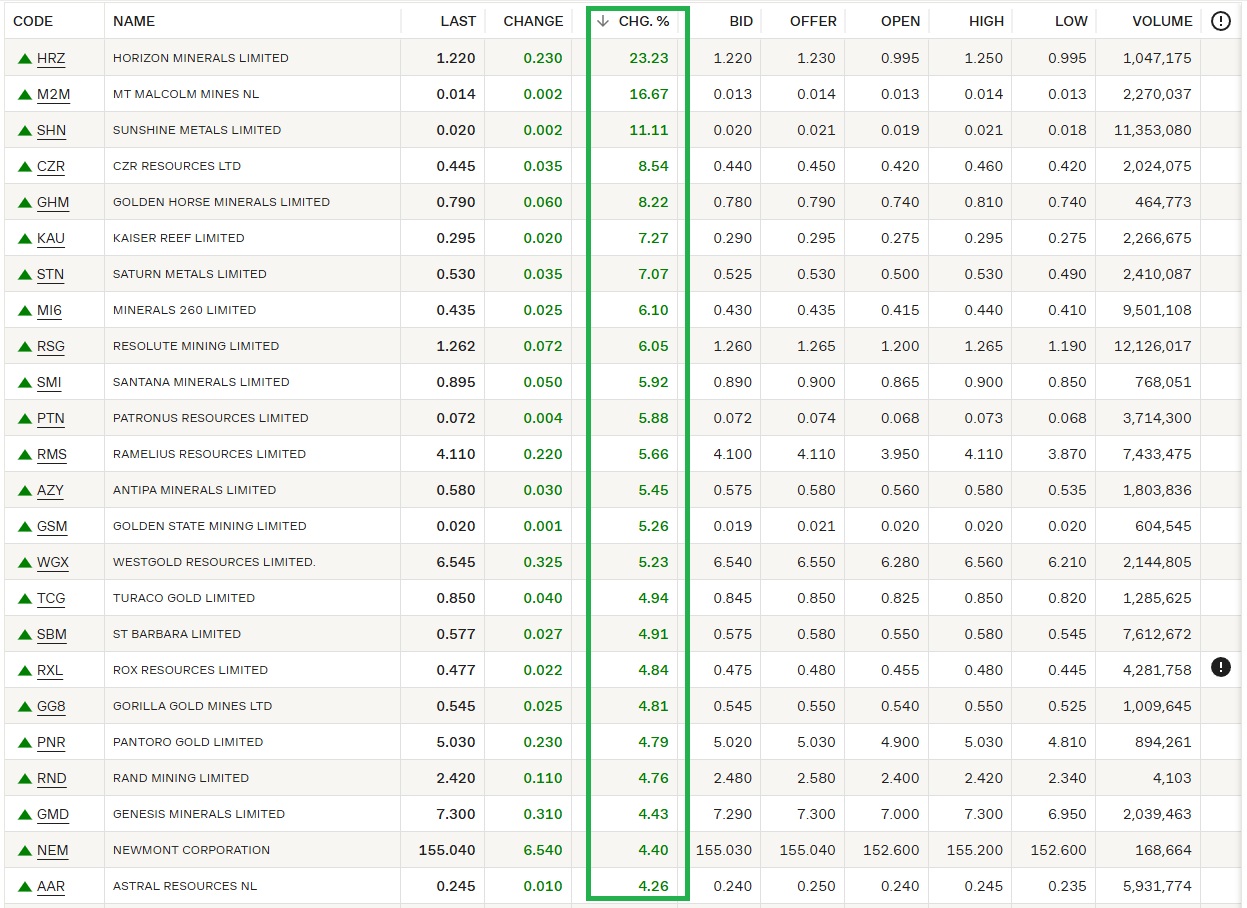Open the M2M stock code link
The width and height of the screenshot is (1247, 908).
coord(53,95)
